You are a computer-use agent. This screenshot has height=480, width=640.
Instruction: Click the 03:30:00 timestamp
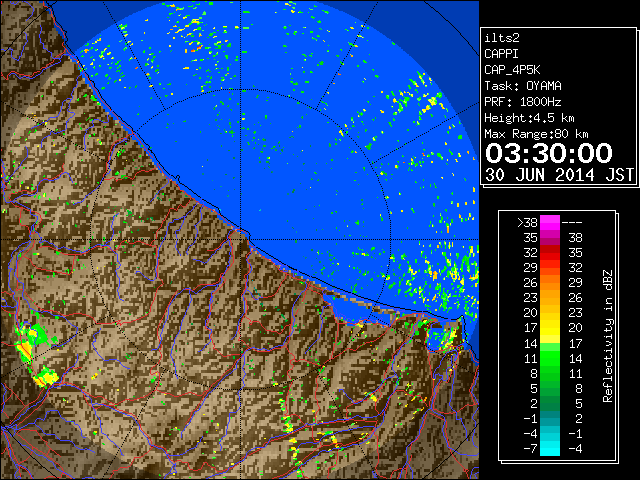(x=549, y=153)
